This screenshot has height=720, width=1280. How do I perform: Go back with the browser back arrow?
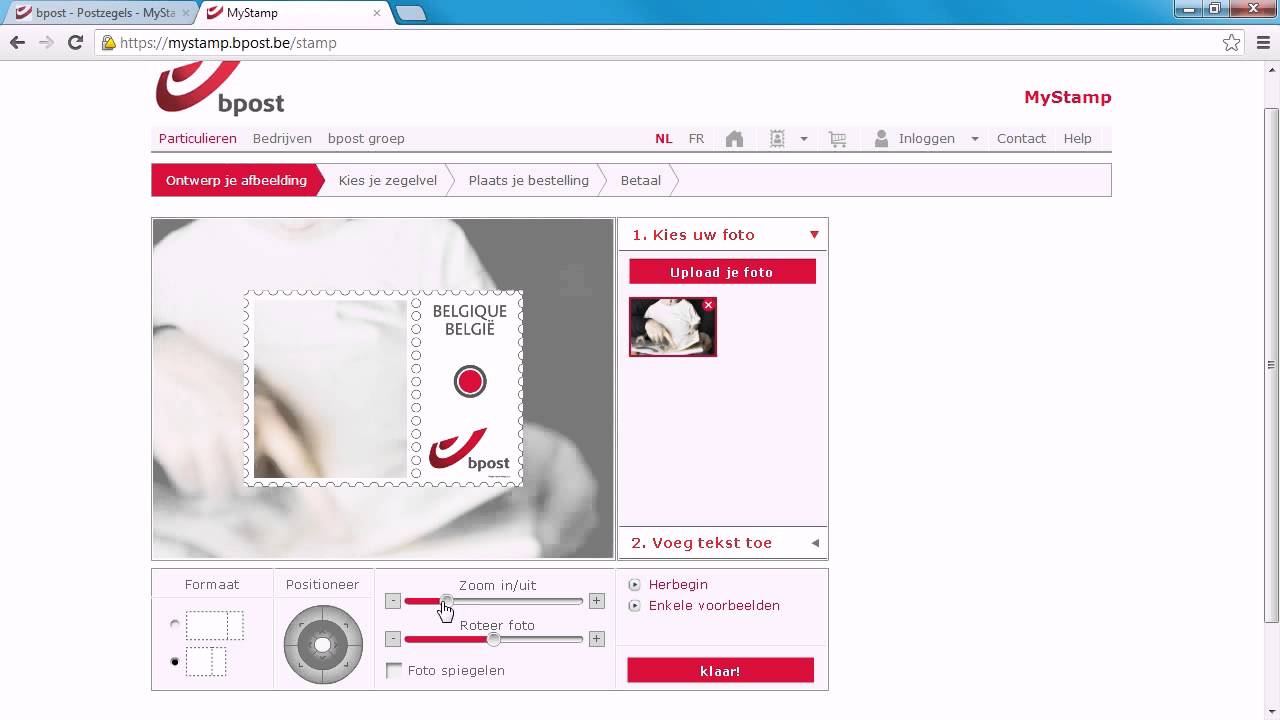coord(17,42)
